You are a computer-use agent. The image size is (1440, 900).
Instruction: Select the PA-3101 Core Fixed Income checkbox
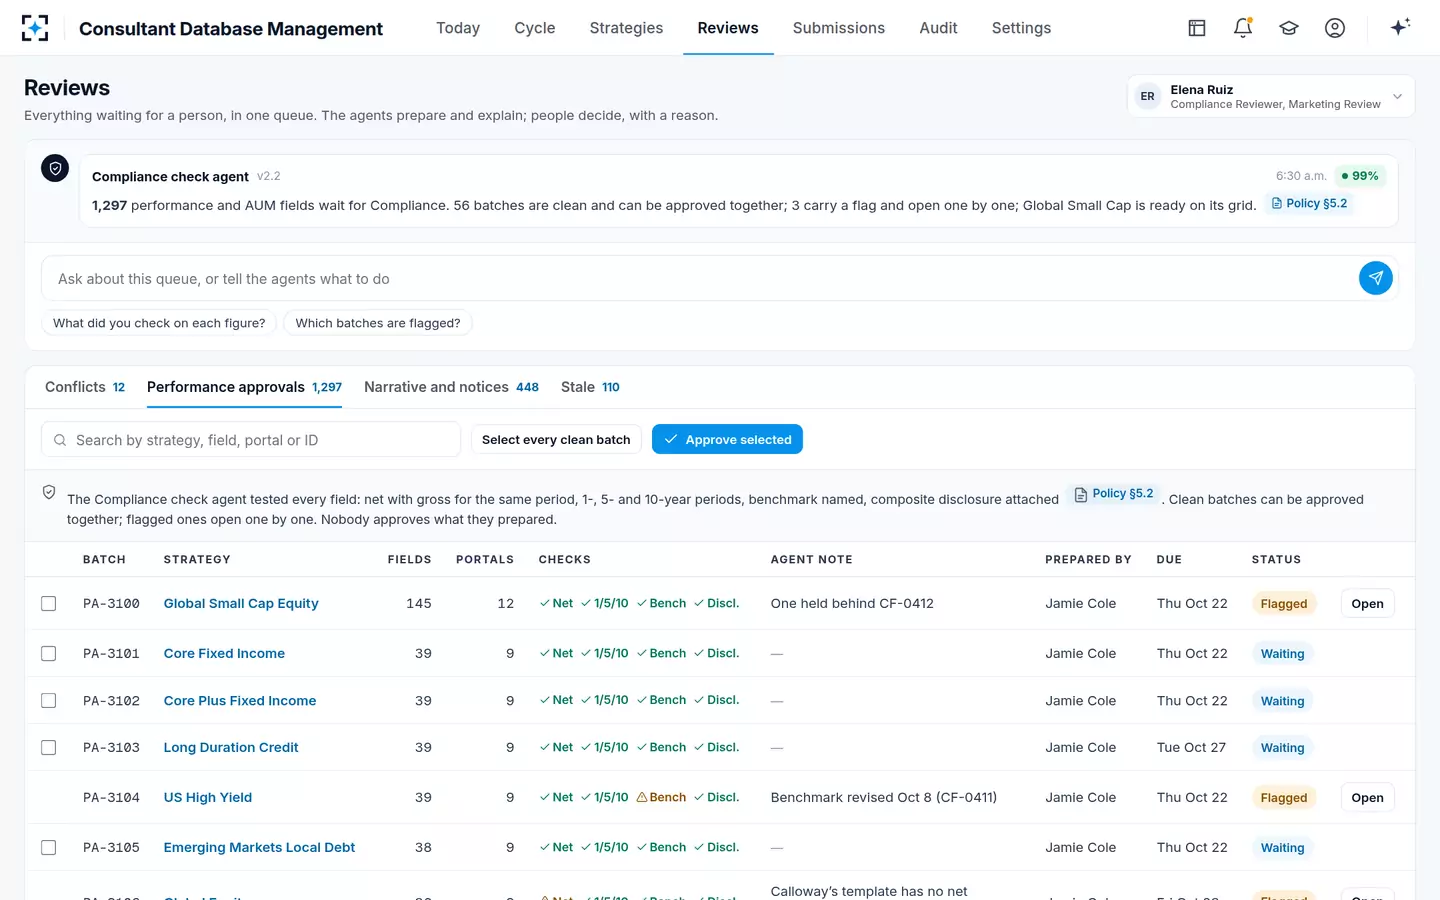point(48,653)
